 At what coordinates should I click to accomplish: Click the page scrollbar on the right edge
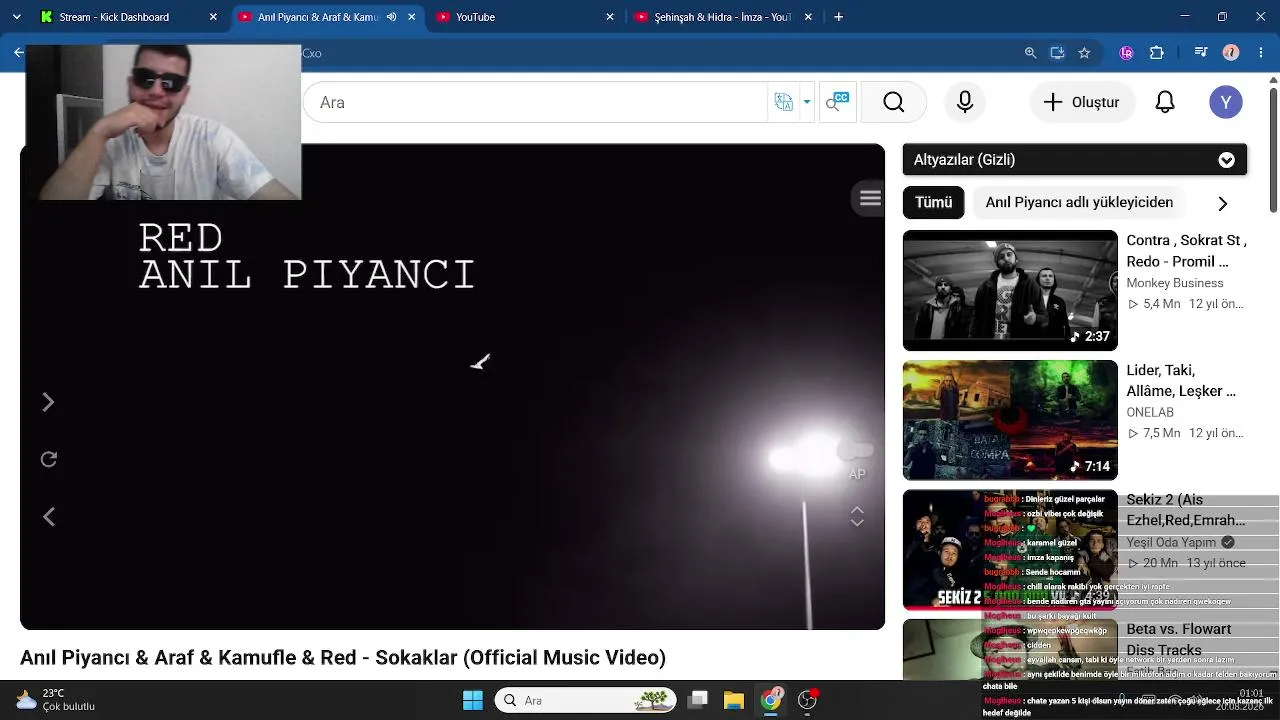point(1273,150)
